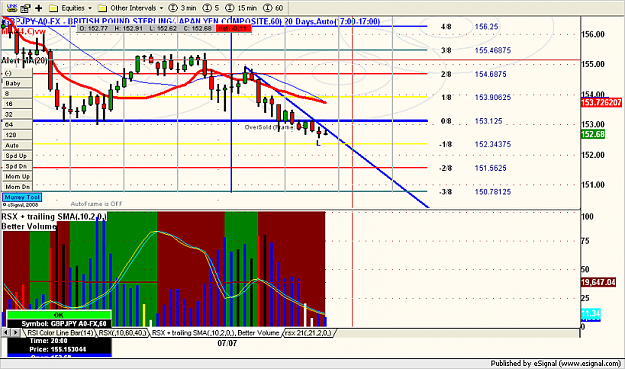The height and width of the screenshot is (369, 625).
Task: Select the 128 frame button
Action: [x=17, y=135]
